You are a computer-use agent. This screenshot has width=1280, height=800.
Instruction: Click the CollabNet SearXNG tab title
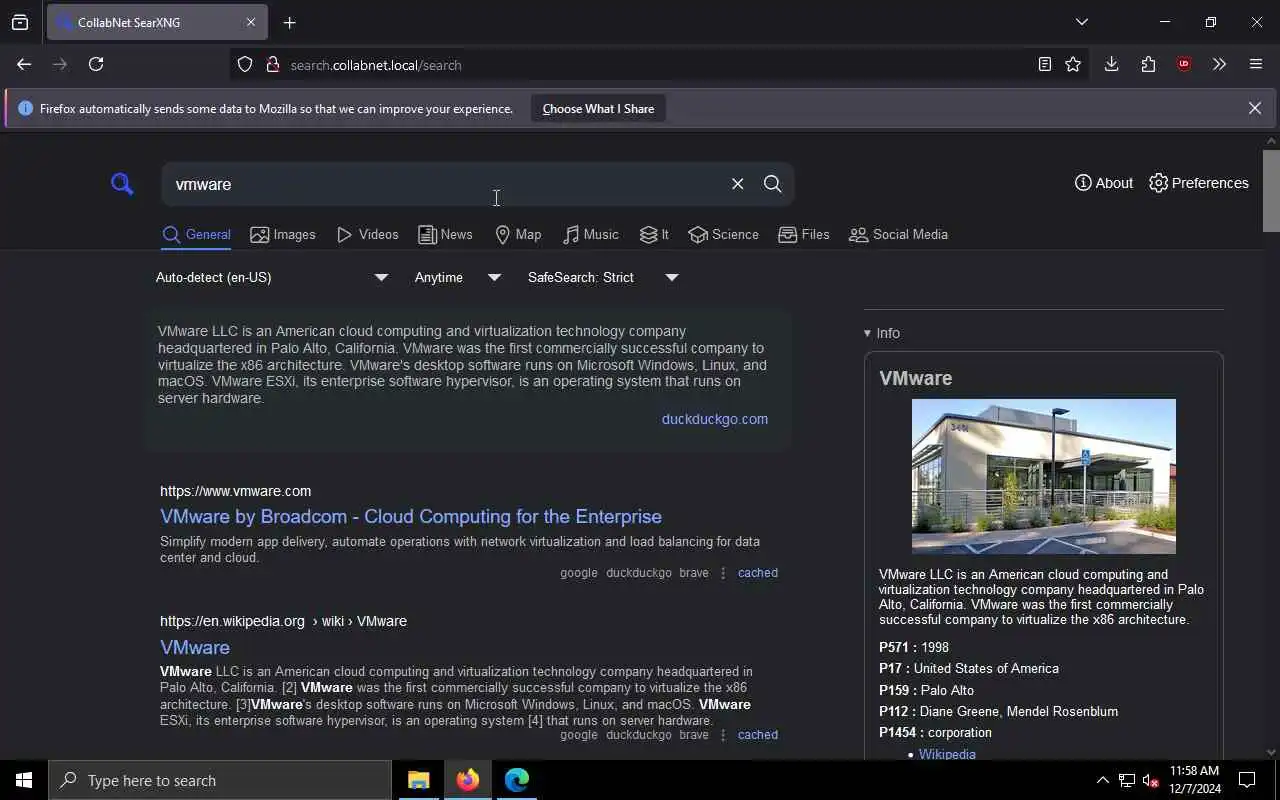point(129,22)
